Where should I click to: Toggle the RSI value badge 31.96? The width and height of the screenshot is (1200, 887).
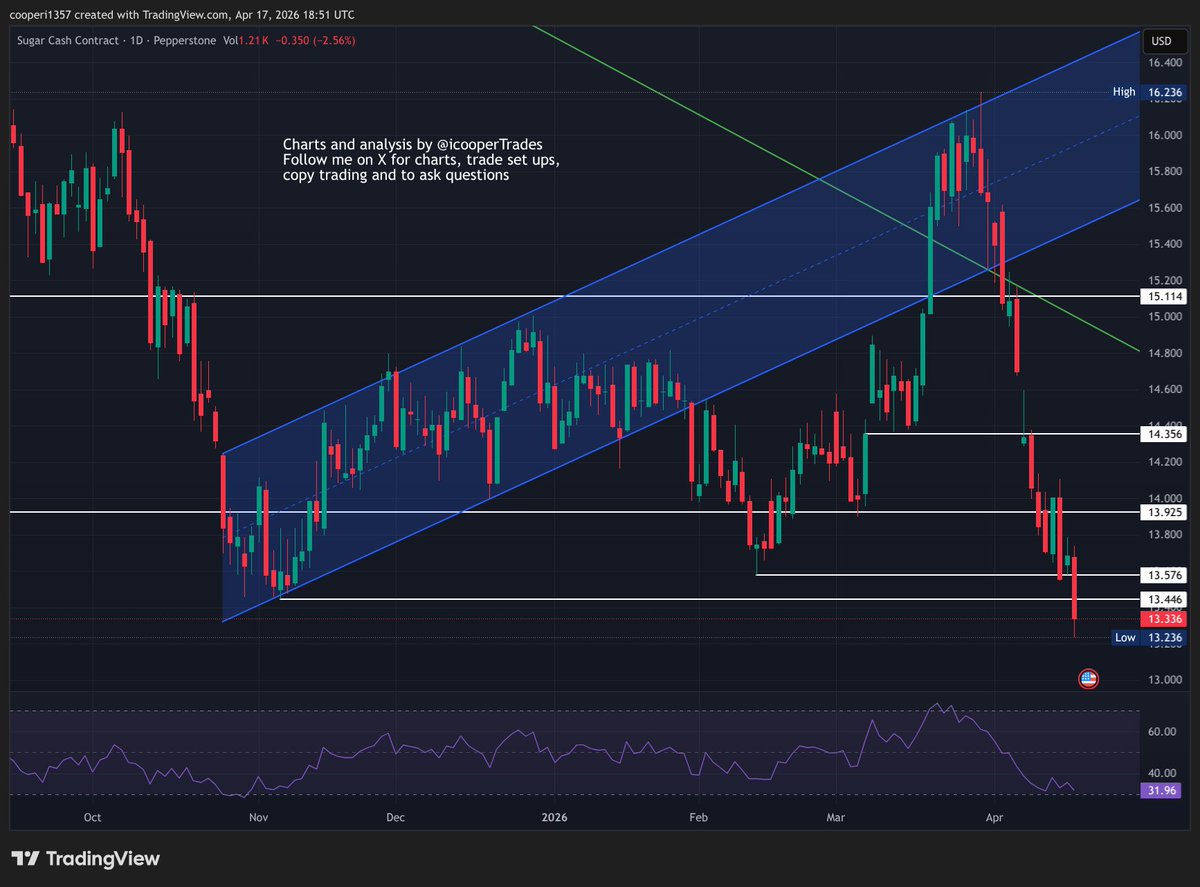tap(1161, 790)
